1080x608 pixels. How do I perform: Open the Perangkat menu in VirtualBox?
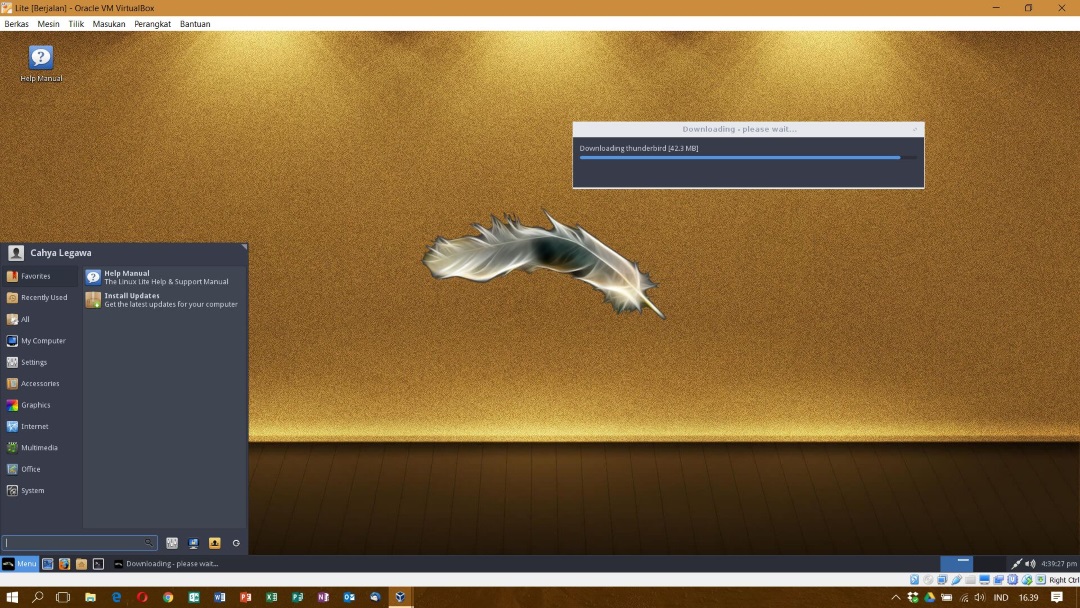[152, 24]
